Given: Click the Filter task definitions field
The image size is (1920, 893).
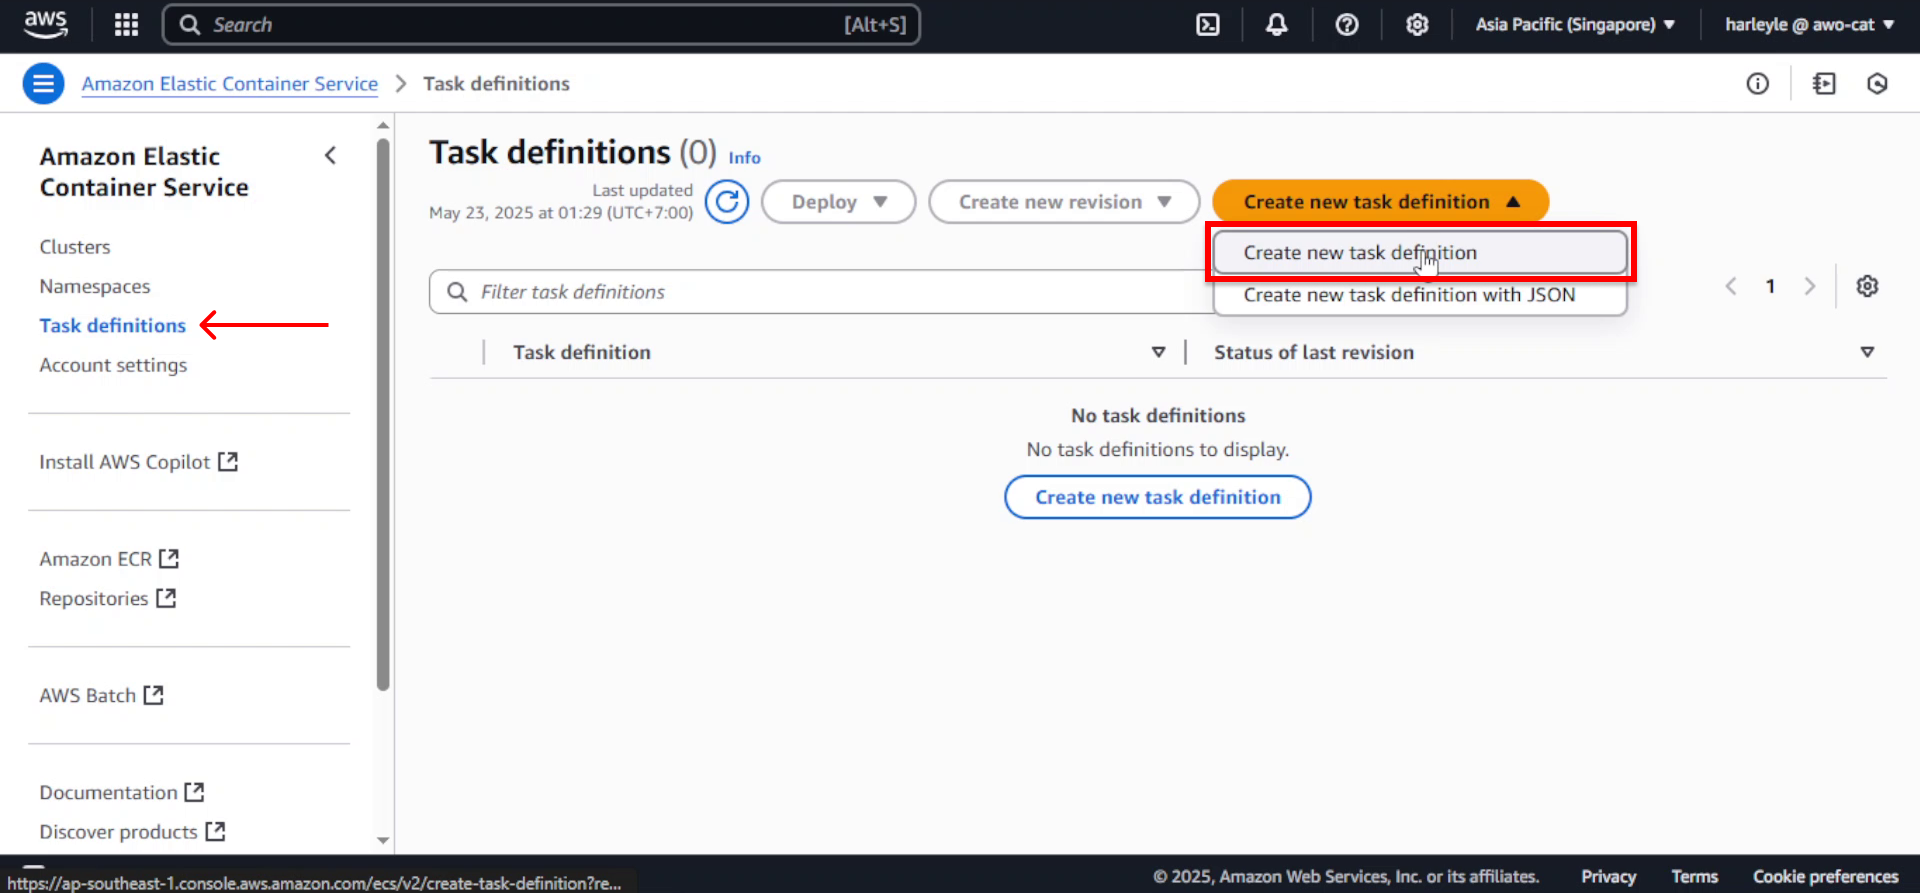Looking at the screenshot, I should click(x=822, y=292).
